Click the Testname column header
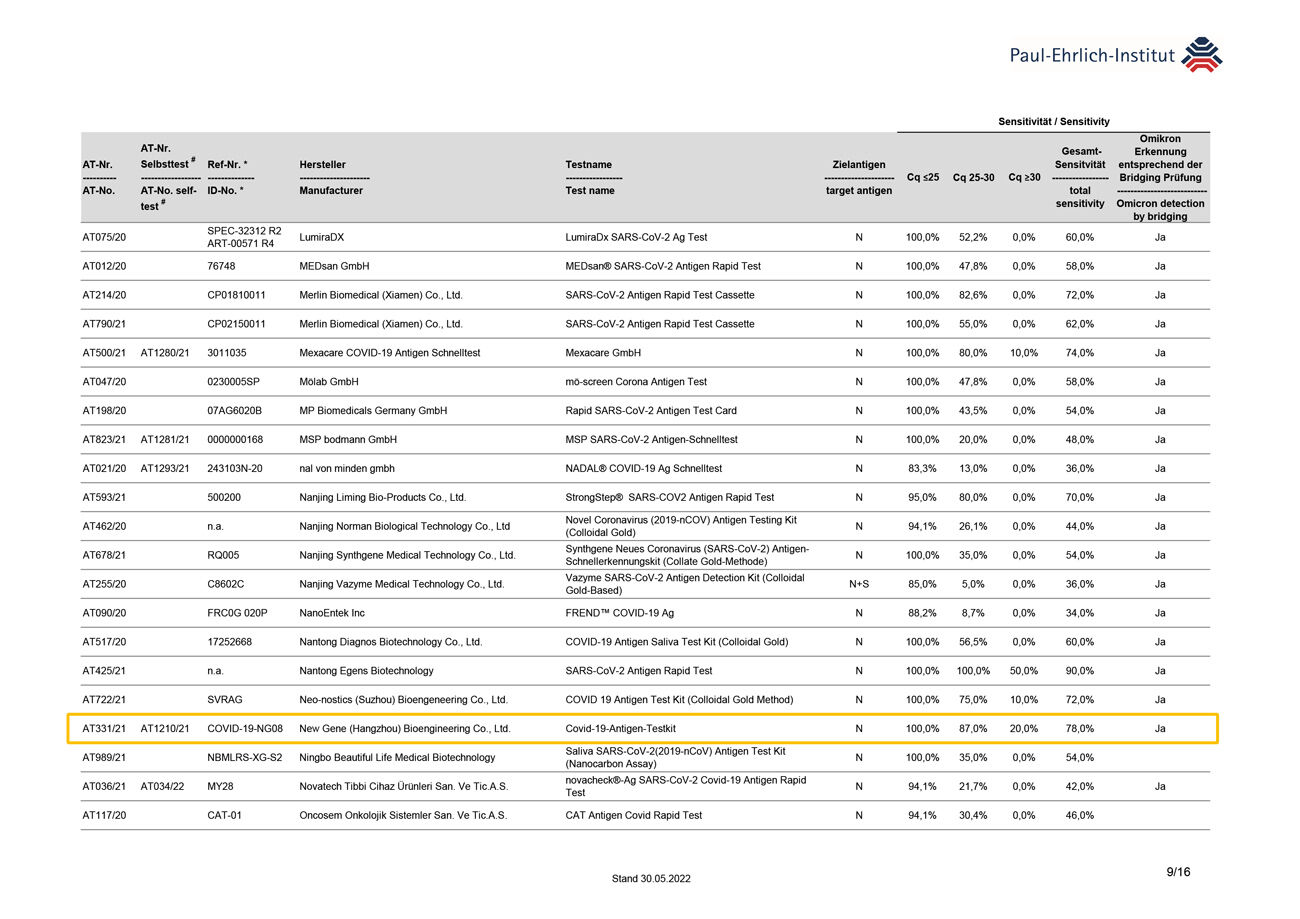Viewport: 1300px width, 919px height. click(x=590, y=177)
